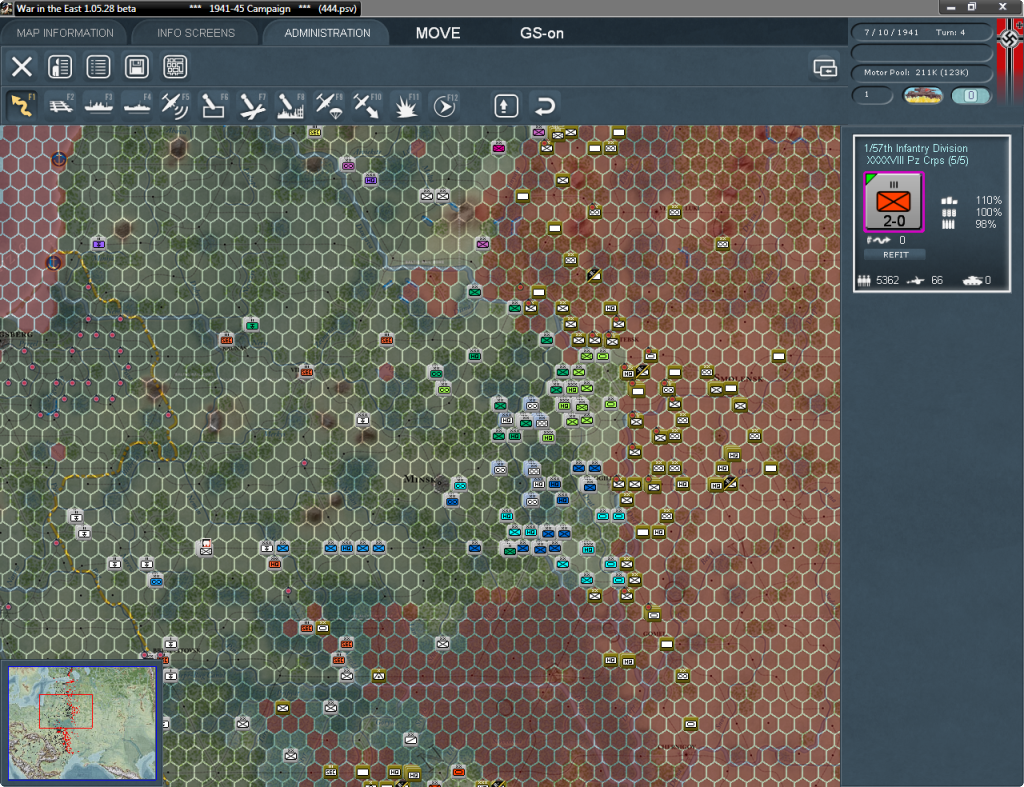
Task: Open the list preferences icon
Action: click(x=98, y=67)
